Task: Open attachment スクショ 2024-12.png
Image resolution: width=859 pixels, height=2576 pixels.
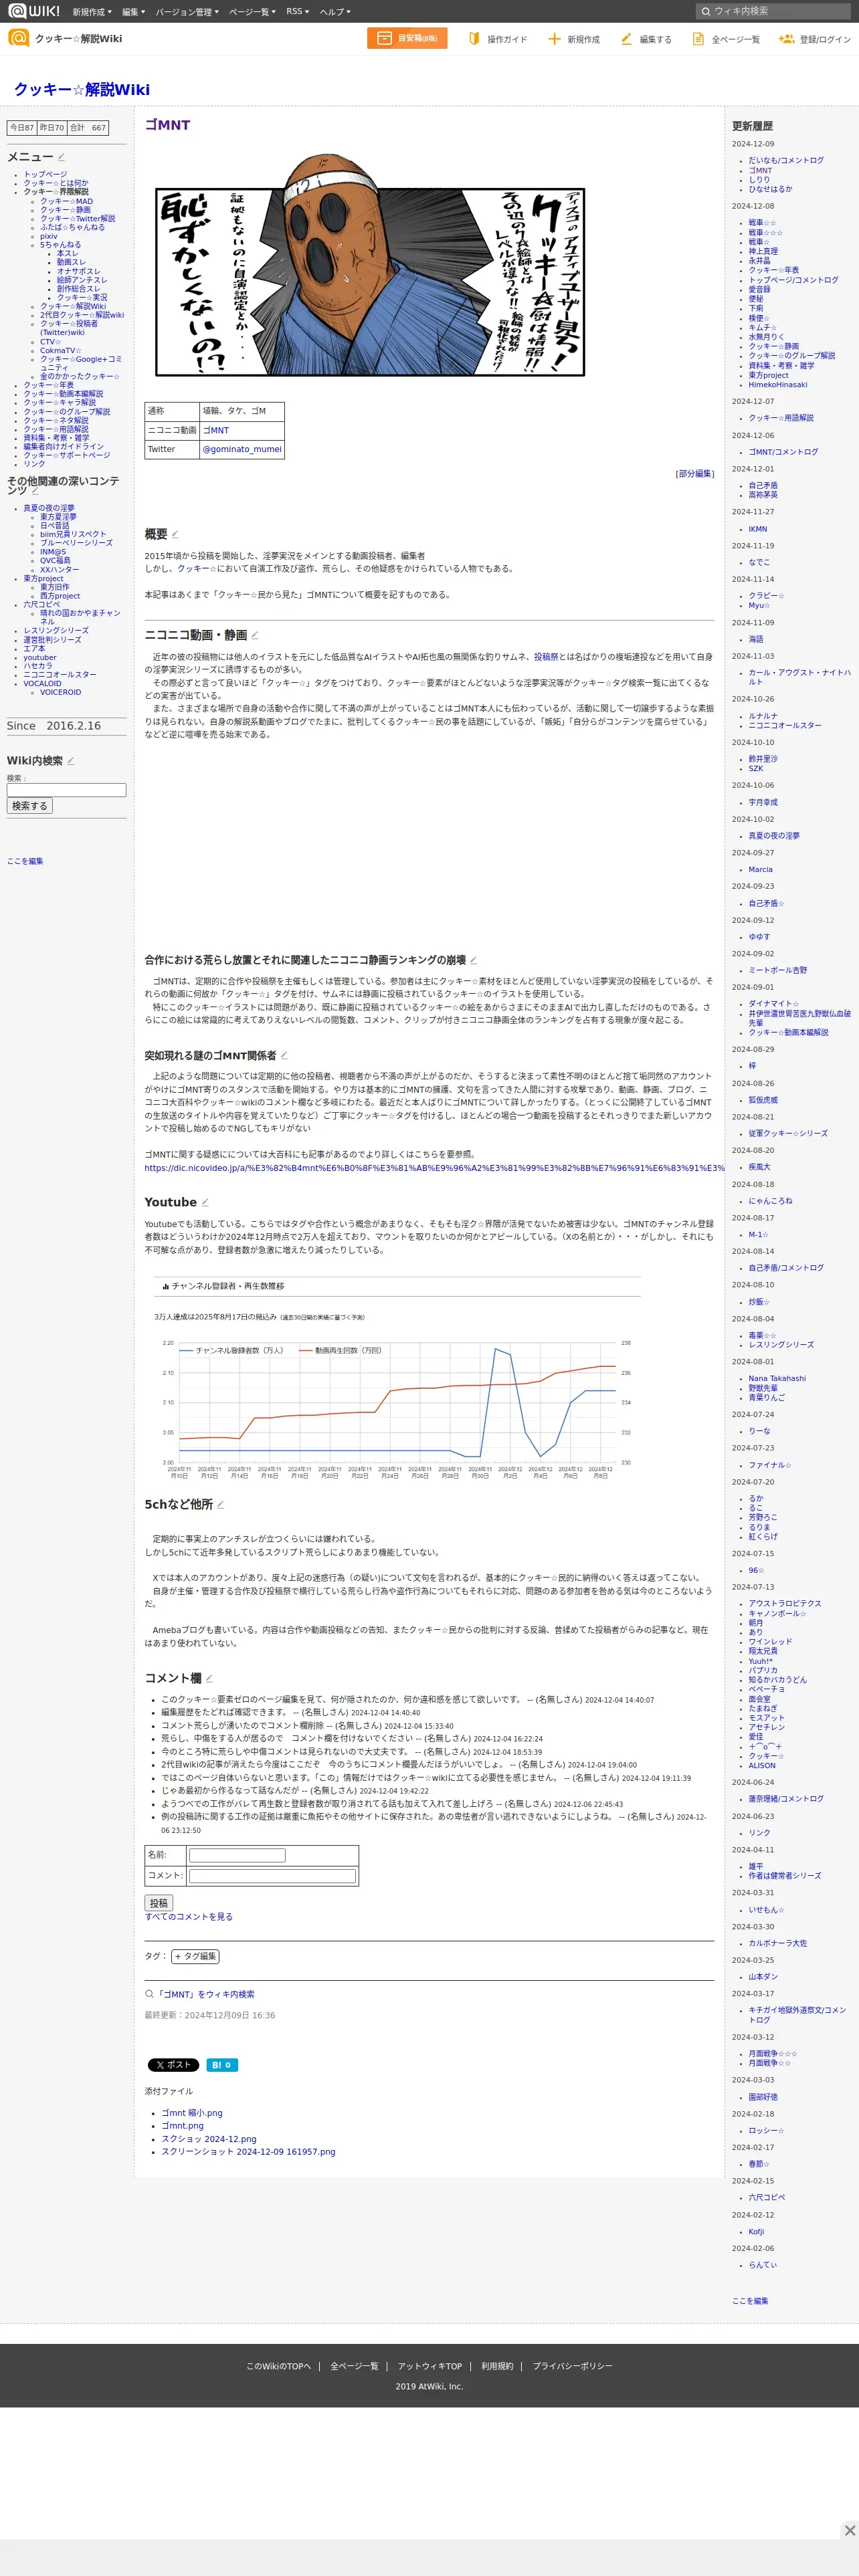Action: (x=209, y=2139)
